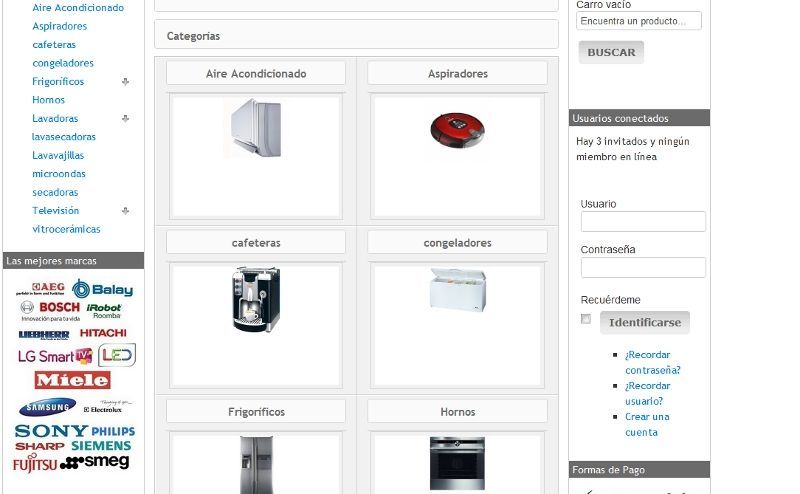
Task: Follow the ¿Recordar contraseña? link
Action: coord(653,362)
